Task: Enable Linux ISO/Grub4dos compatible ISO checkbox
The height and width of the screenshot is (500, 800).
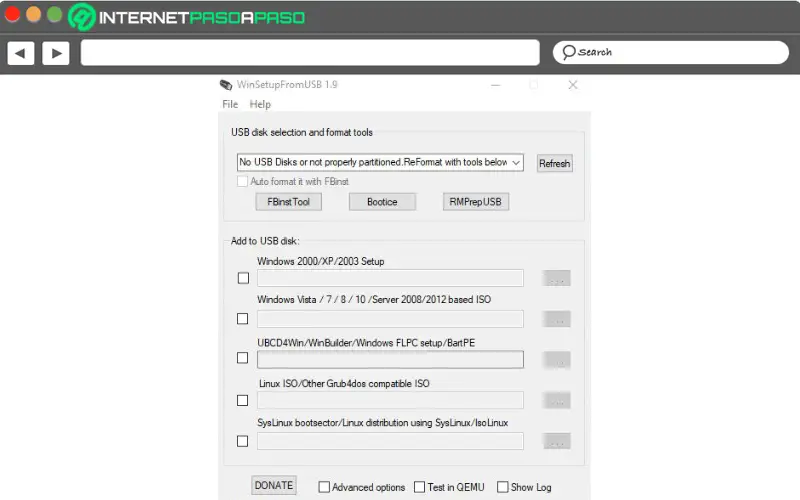Action: [243, 401]
